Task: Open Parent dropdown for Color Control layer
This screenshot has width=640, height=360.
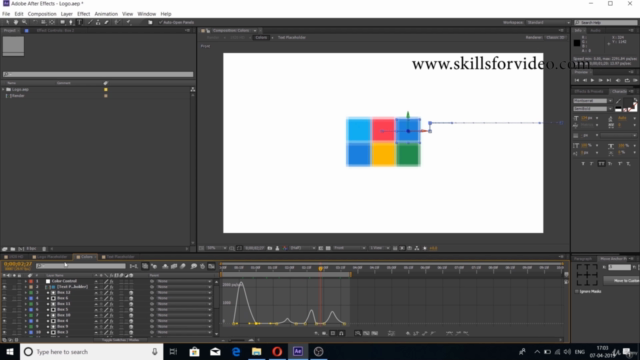Action: click(x=184, y=281)
